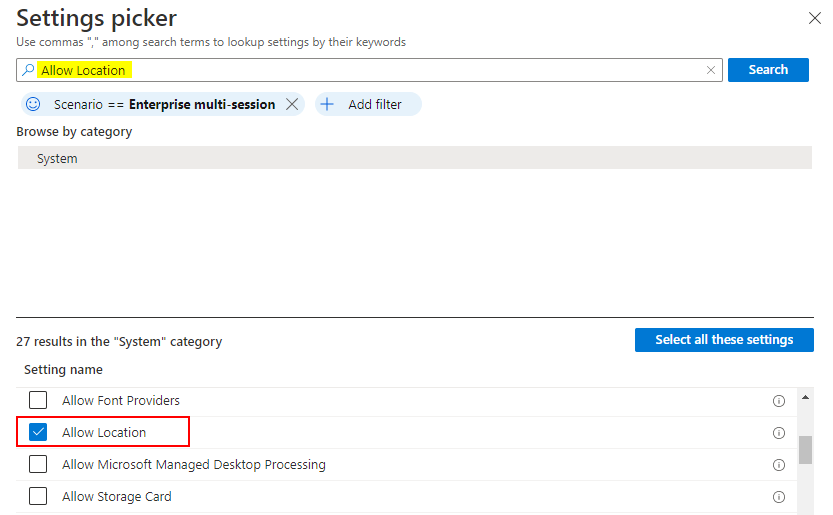Close the Settings picker panel
The image size is (833, 515).
tap(814, 17)
